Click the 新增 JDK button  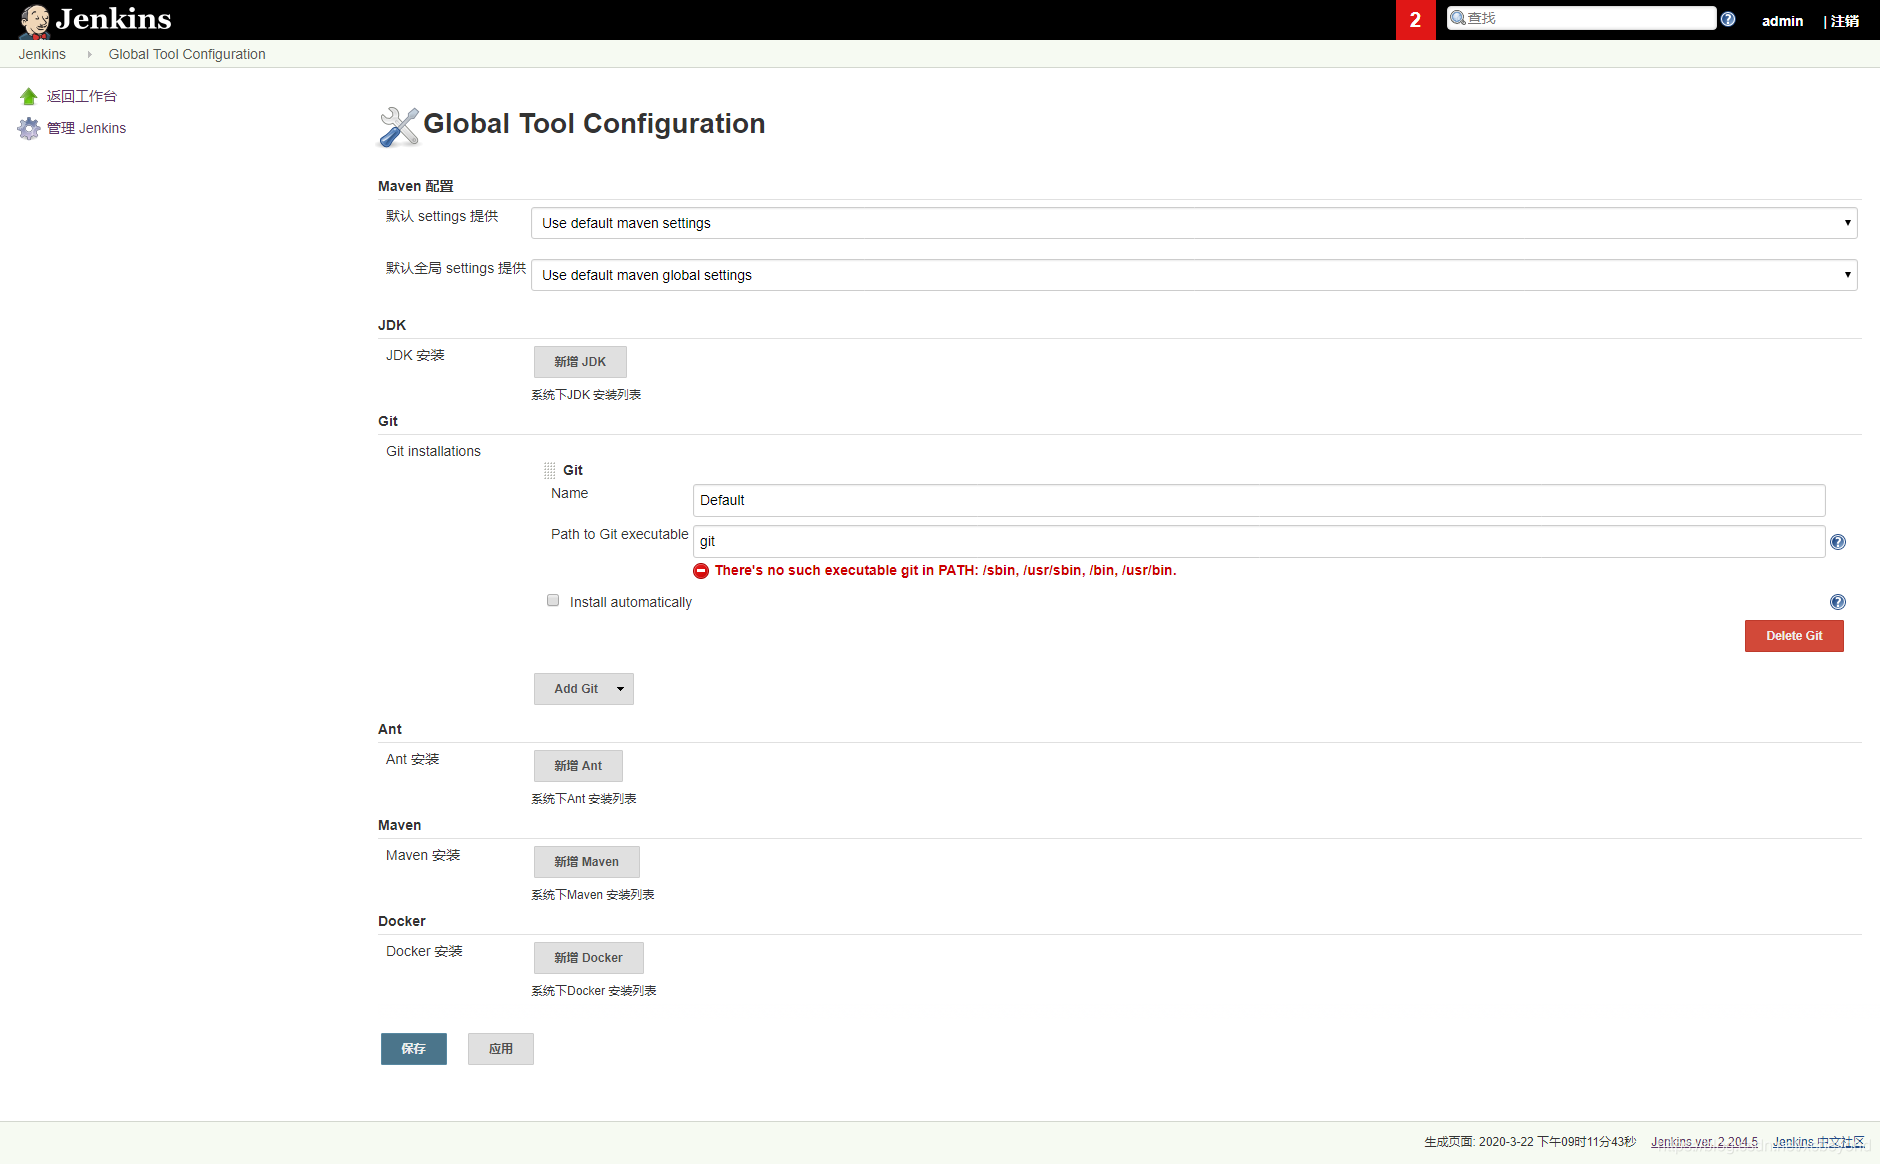(x=580, y=362)
